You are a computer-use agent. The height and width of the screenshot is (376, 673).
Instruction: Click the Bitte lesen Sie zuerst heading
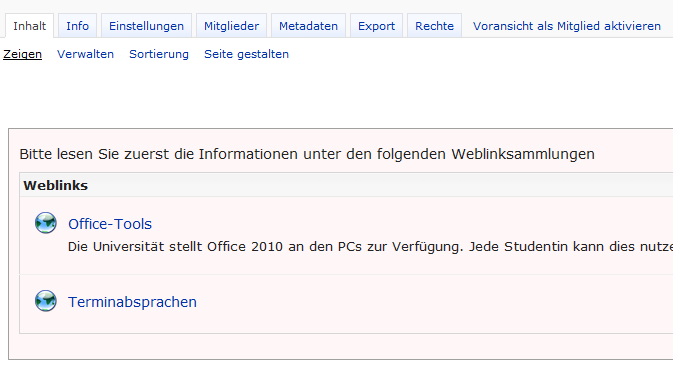(x=307, y=154)
